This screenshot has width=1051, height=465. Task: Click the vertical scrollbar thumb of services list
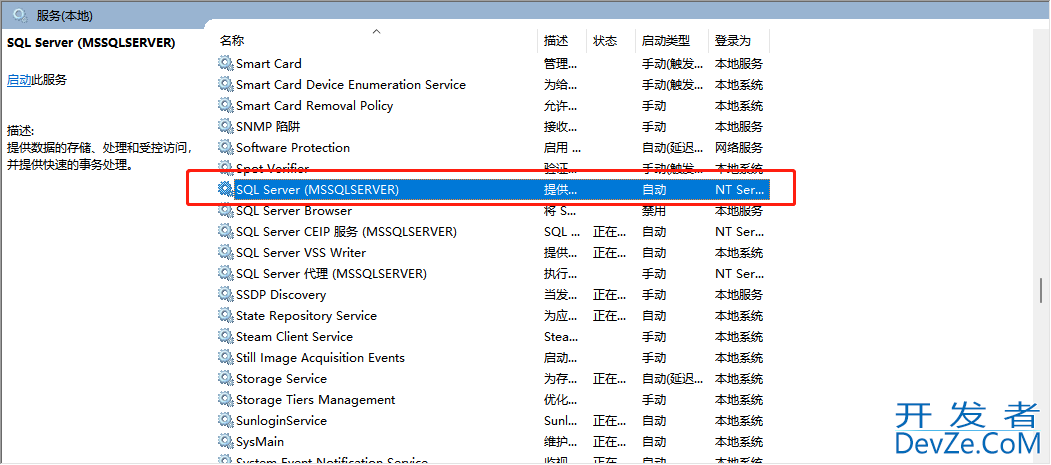coord(1041,291)
